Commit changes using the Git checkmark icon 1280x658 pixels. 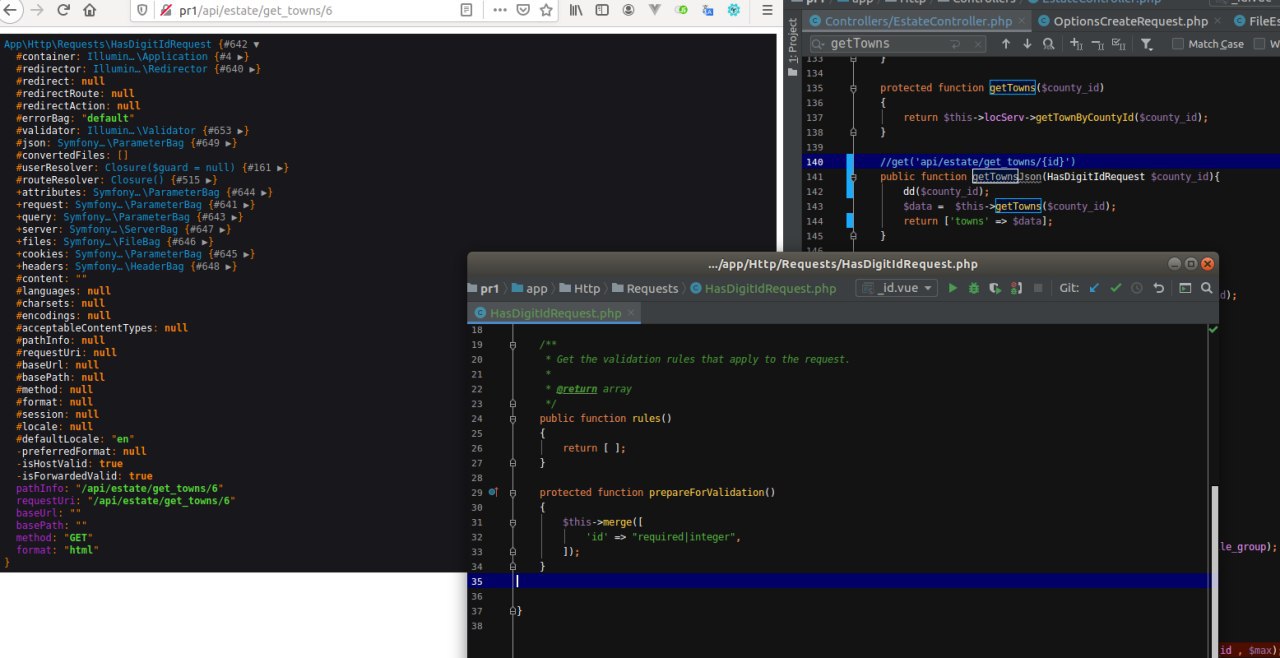coord(1115,288)
